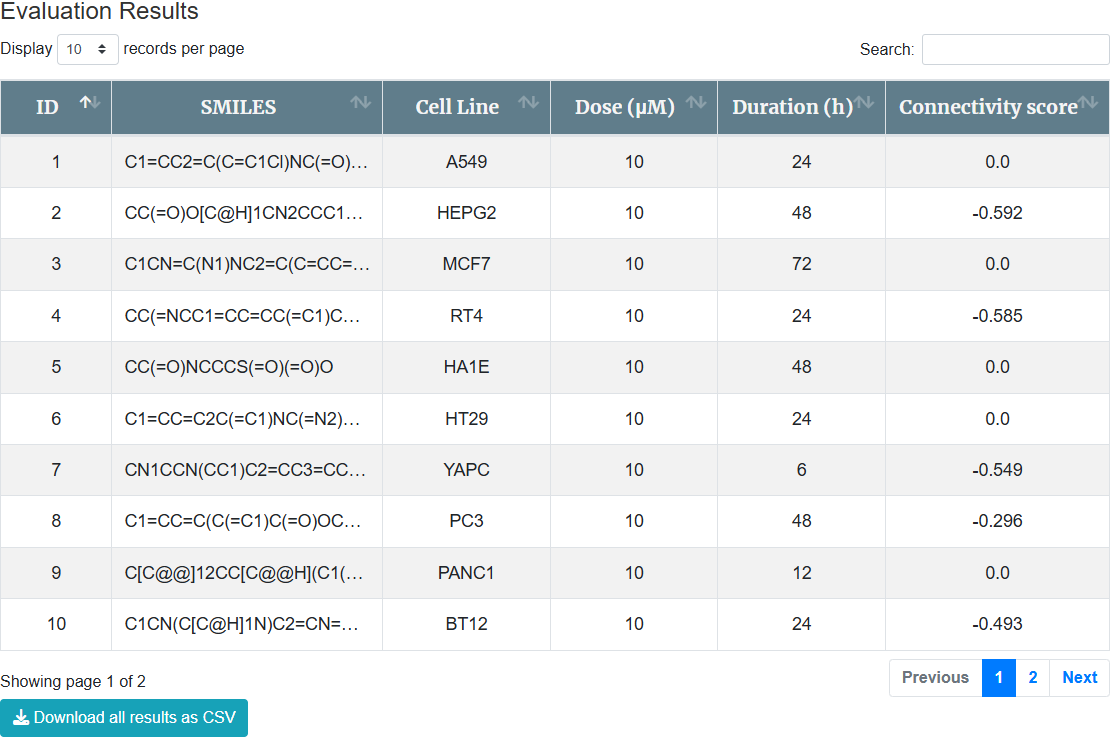Click connectivity score -0.493

coord(997,624)
